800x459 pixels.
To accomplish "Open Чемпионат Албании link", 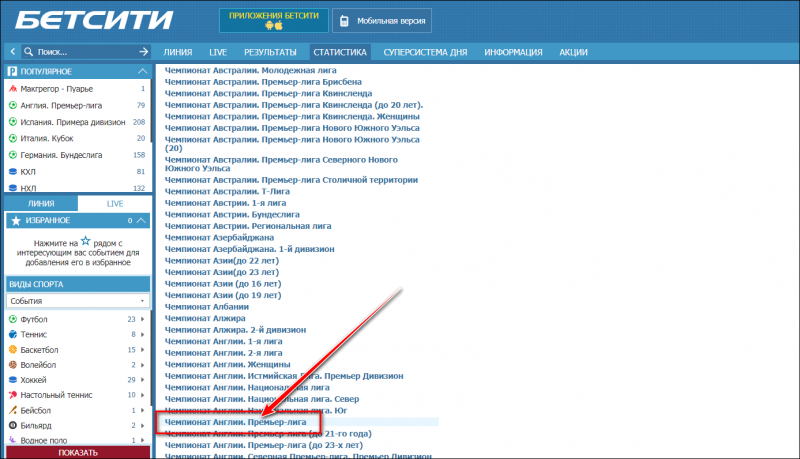I will click(207, 307).
